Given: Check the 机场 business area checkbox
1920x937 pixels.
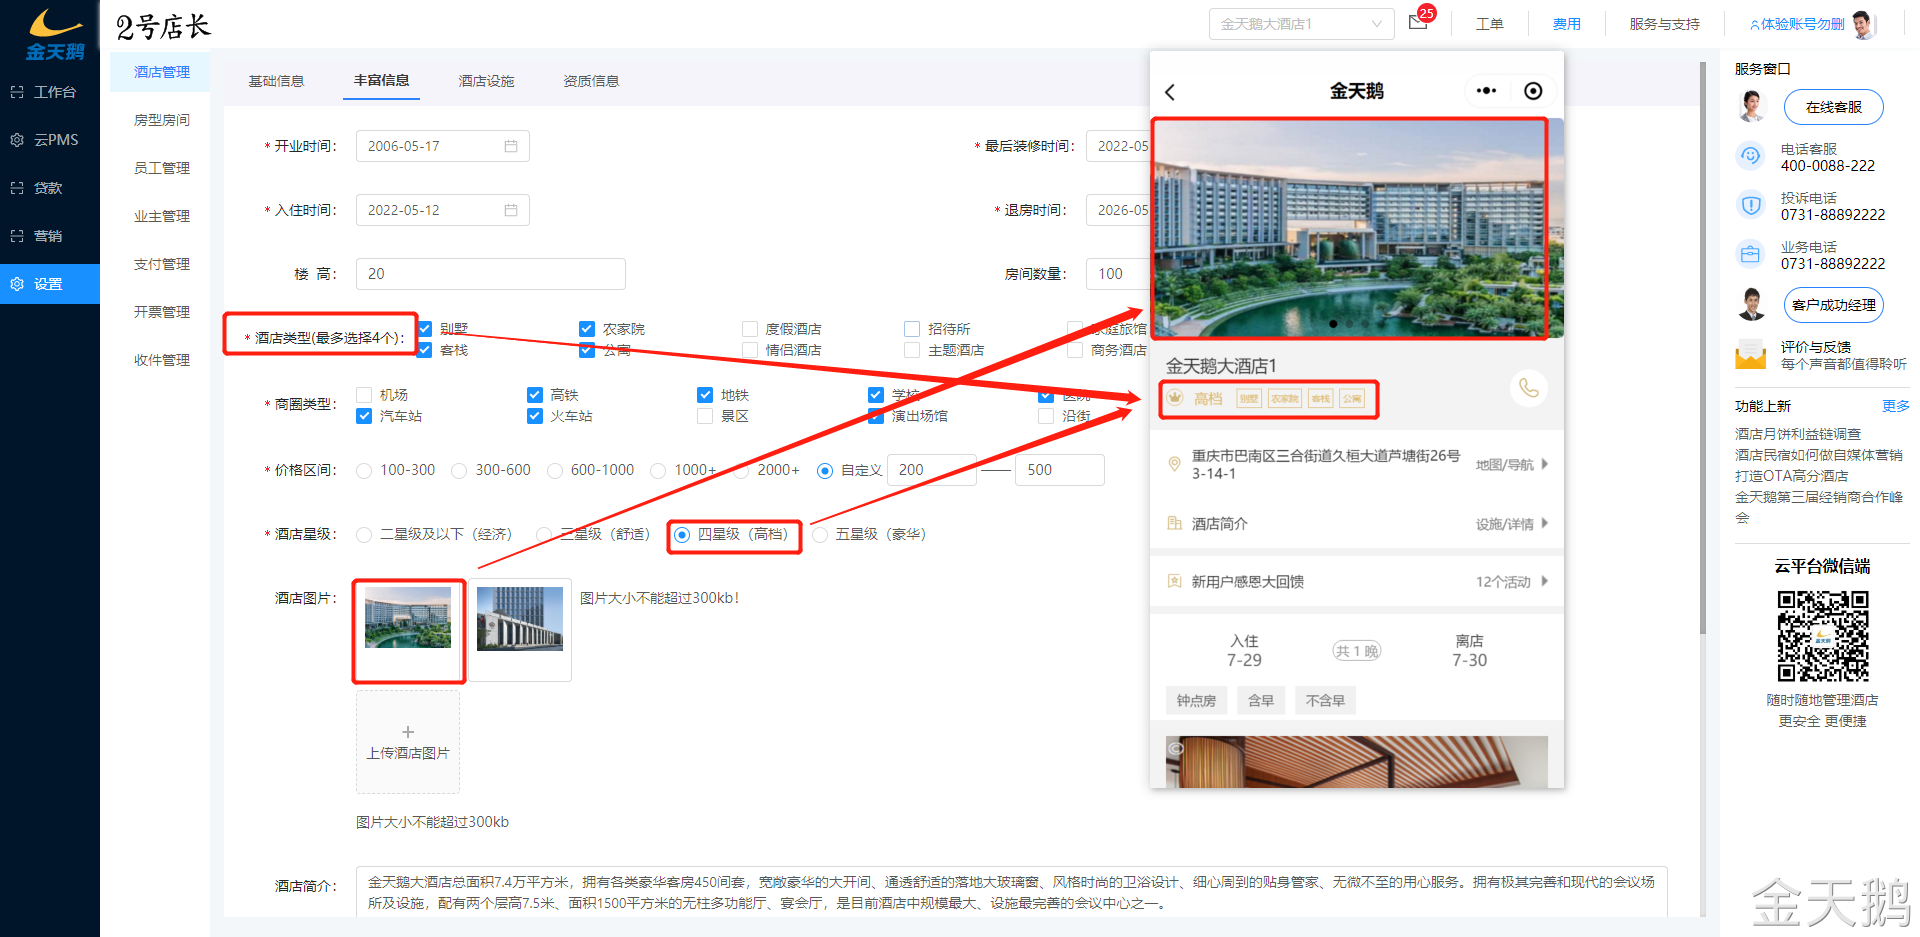Looking at the screenshot, I should click(364, 395).
